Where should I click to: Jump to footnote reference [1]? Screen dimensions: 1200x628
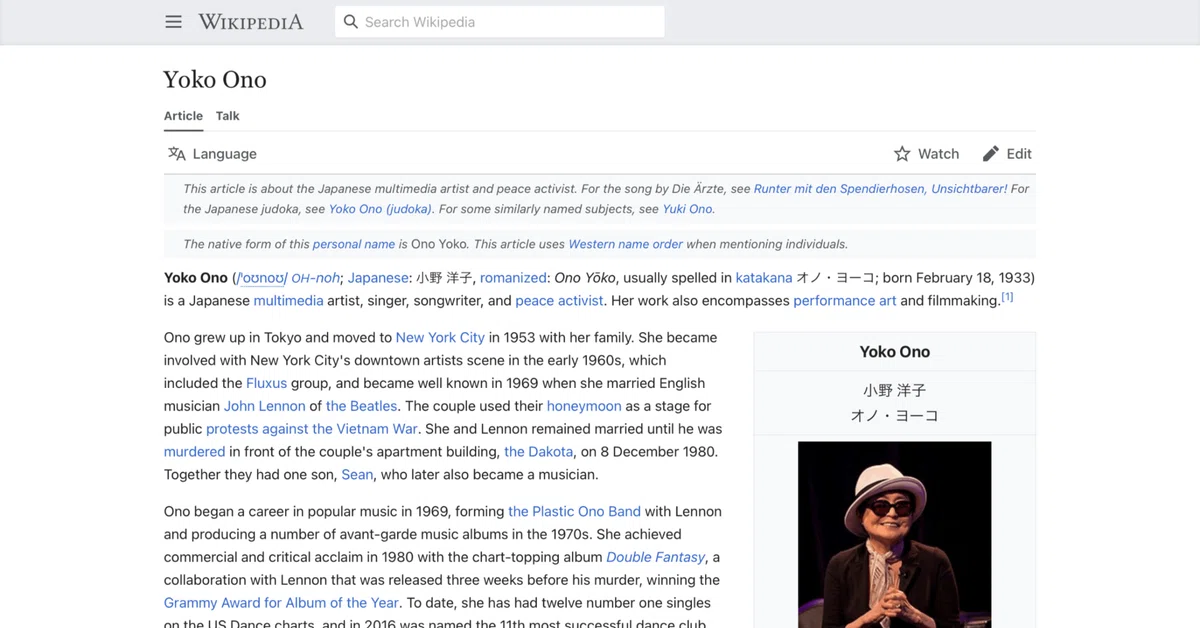coord(1007,297)
